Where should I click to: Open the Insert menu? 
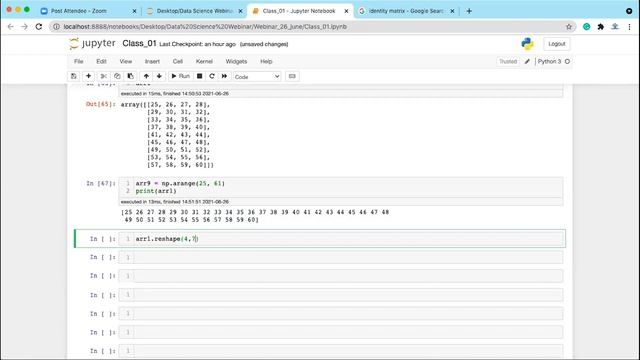[x=152, y=62]
